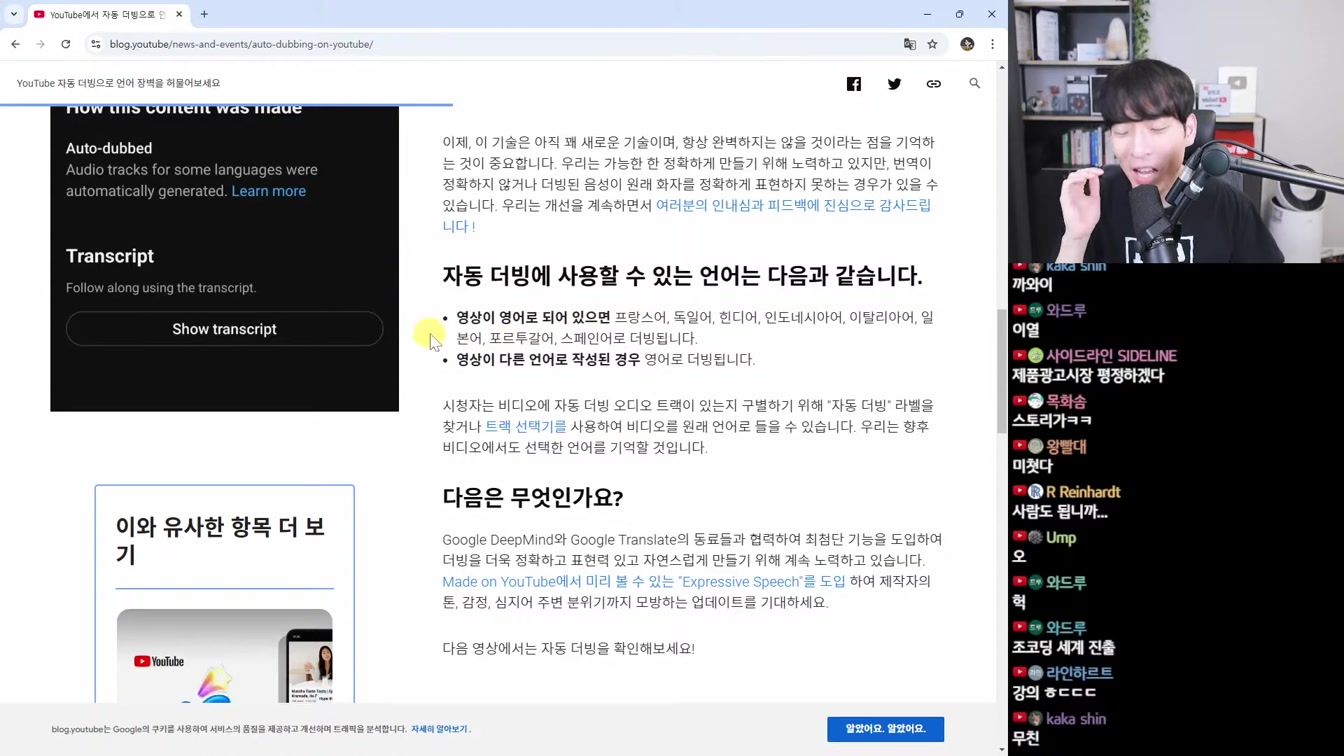Click chat username Ump
This screenshot has width=1344, height=756.
pos(1061,538)
